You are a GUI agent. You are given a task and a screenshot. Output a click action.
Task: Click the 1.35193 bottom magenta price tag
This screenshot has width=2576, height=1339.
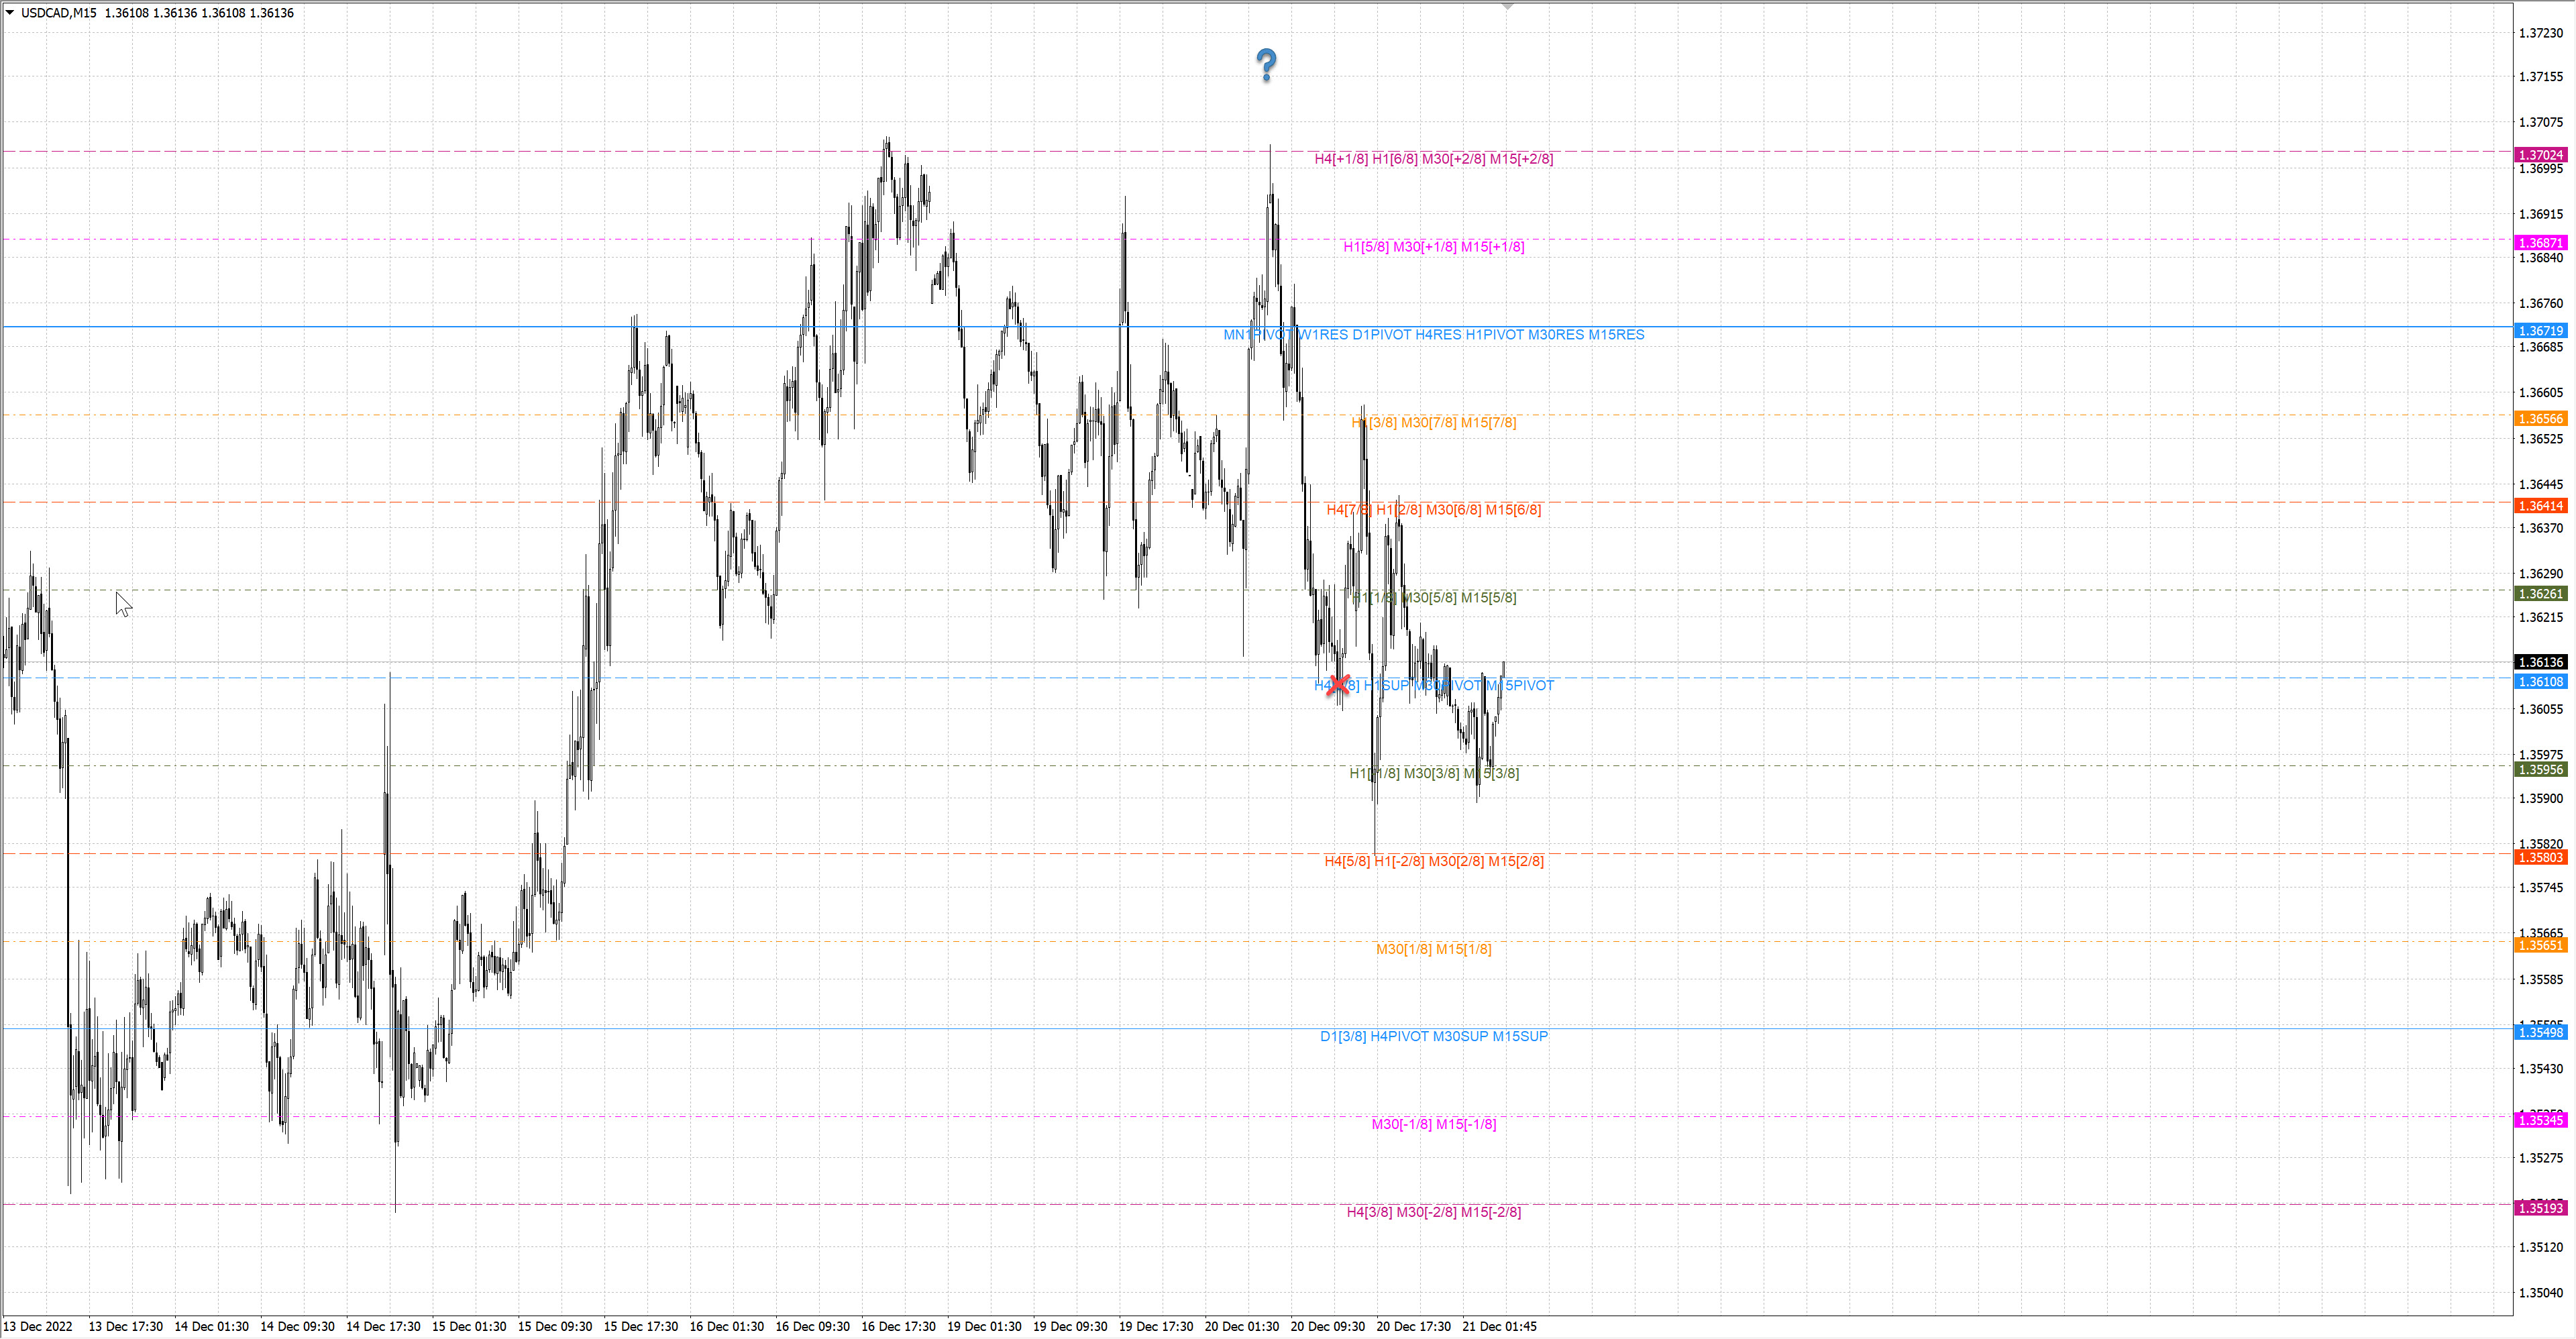click(x=2540, y=1208)
